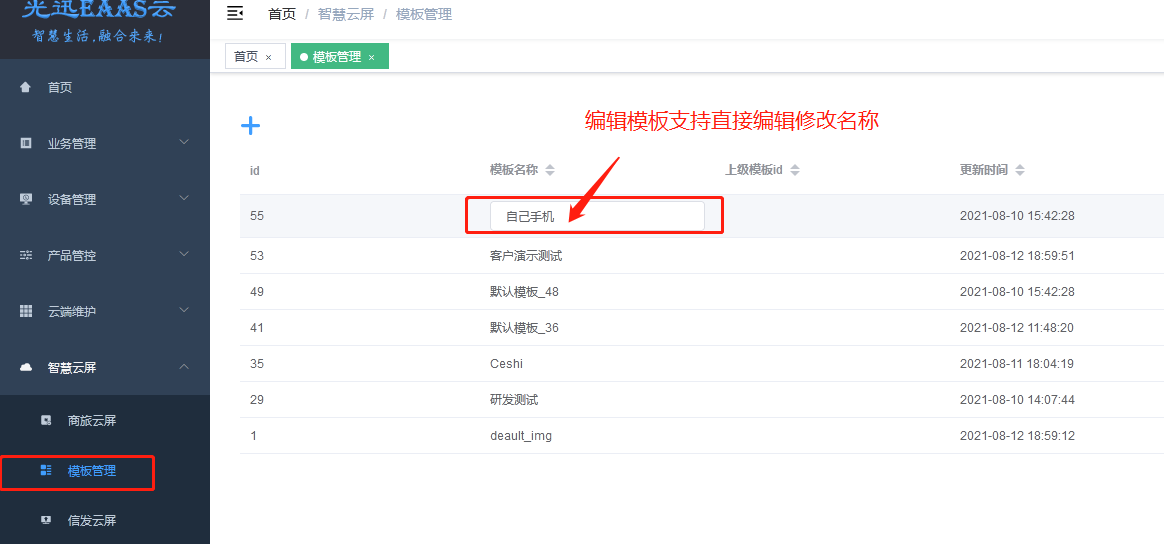
Task: Click the home icon in sidebar
Action: tap(26, 87)
